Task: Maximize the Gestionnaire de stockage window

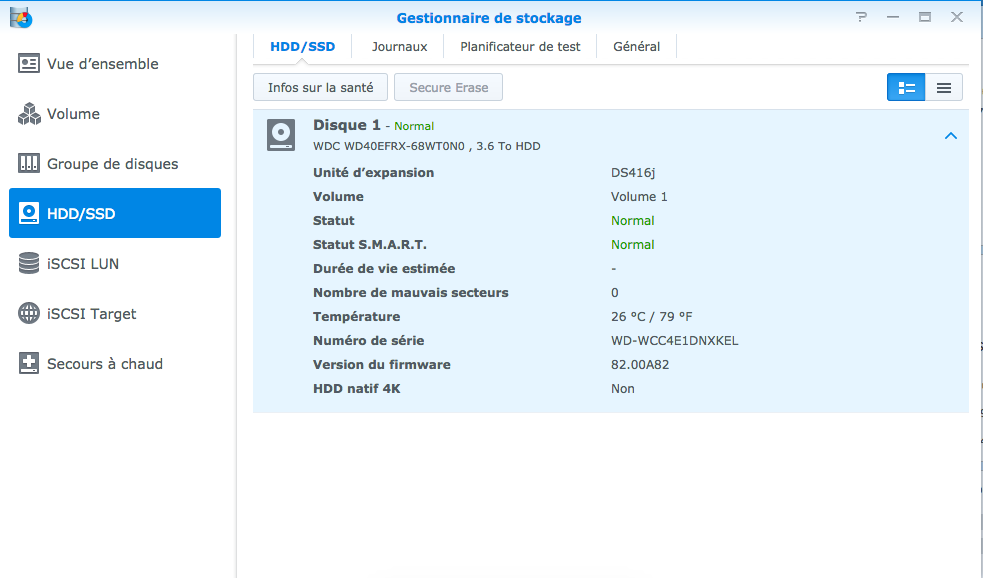Action: pos(925,17)
